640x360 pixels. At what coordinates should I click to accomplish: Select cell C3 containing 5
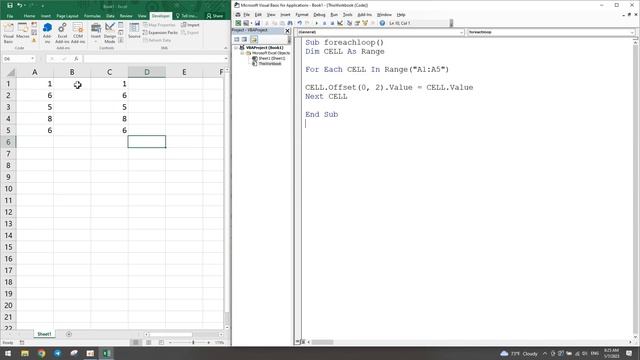109,107
